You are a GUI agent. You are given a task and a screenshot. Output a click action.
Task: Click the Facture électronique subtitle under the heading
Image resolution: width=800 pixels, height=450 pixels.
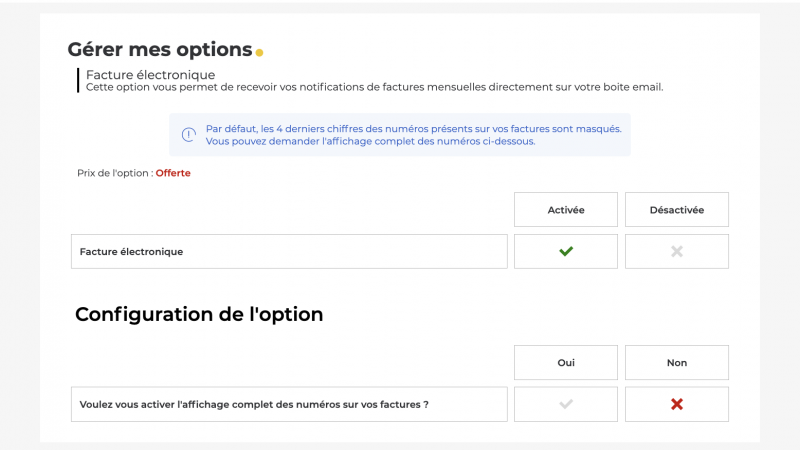150,75
